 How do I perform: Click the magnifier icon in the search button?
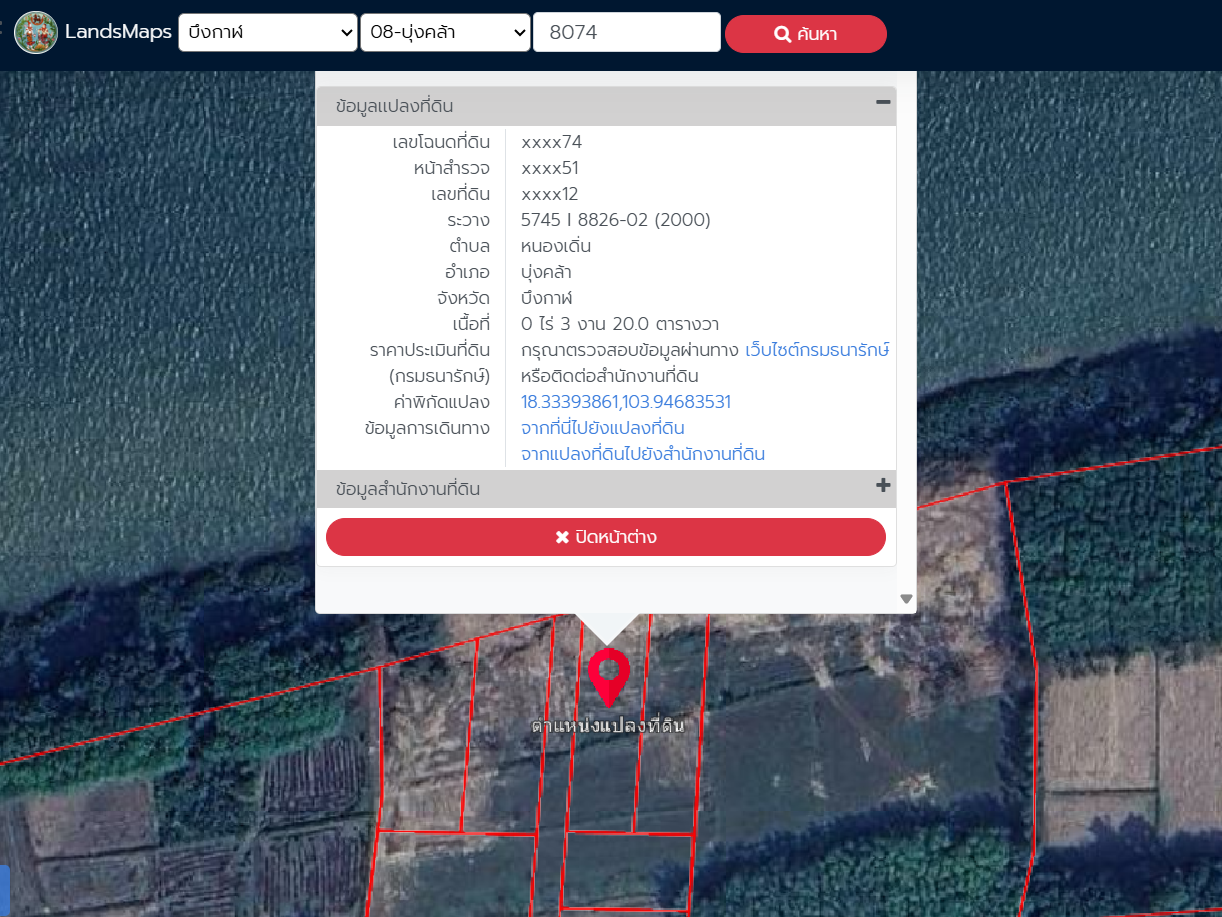click(783, 35)
